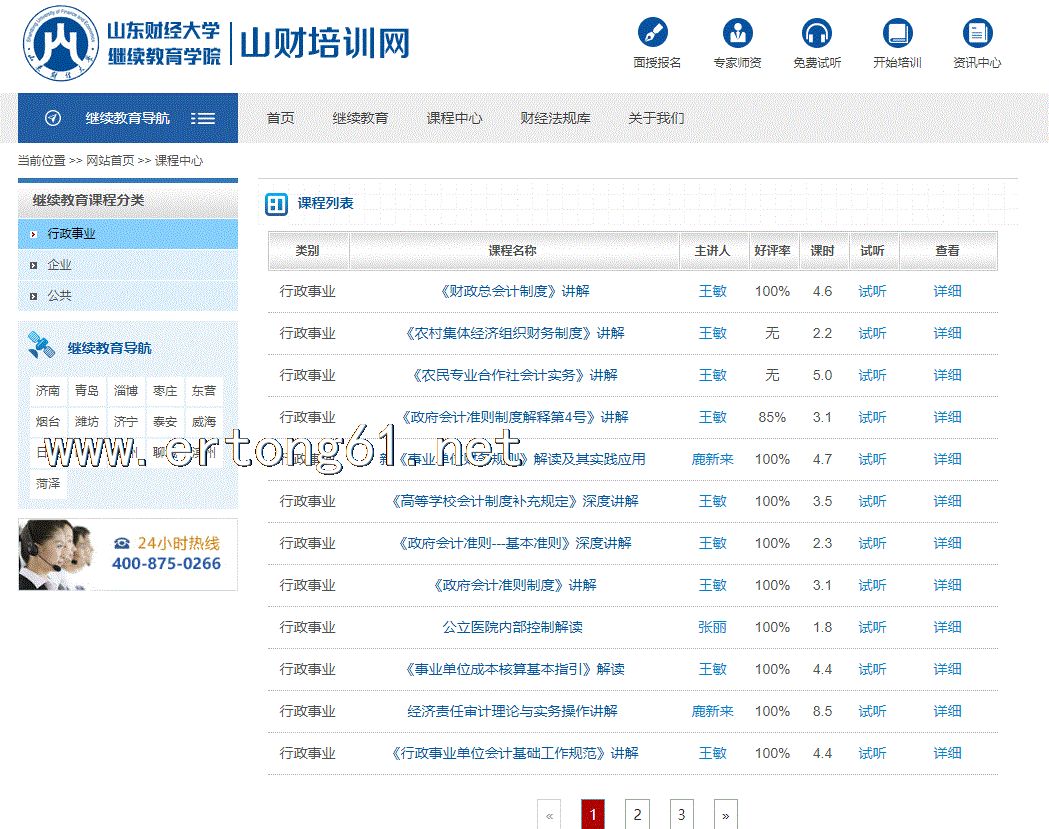
Task: Select 行政事业 in the course categories
Action: click(72, 234)
